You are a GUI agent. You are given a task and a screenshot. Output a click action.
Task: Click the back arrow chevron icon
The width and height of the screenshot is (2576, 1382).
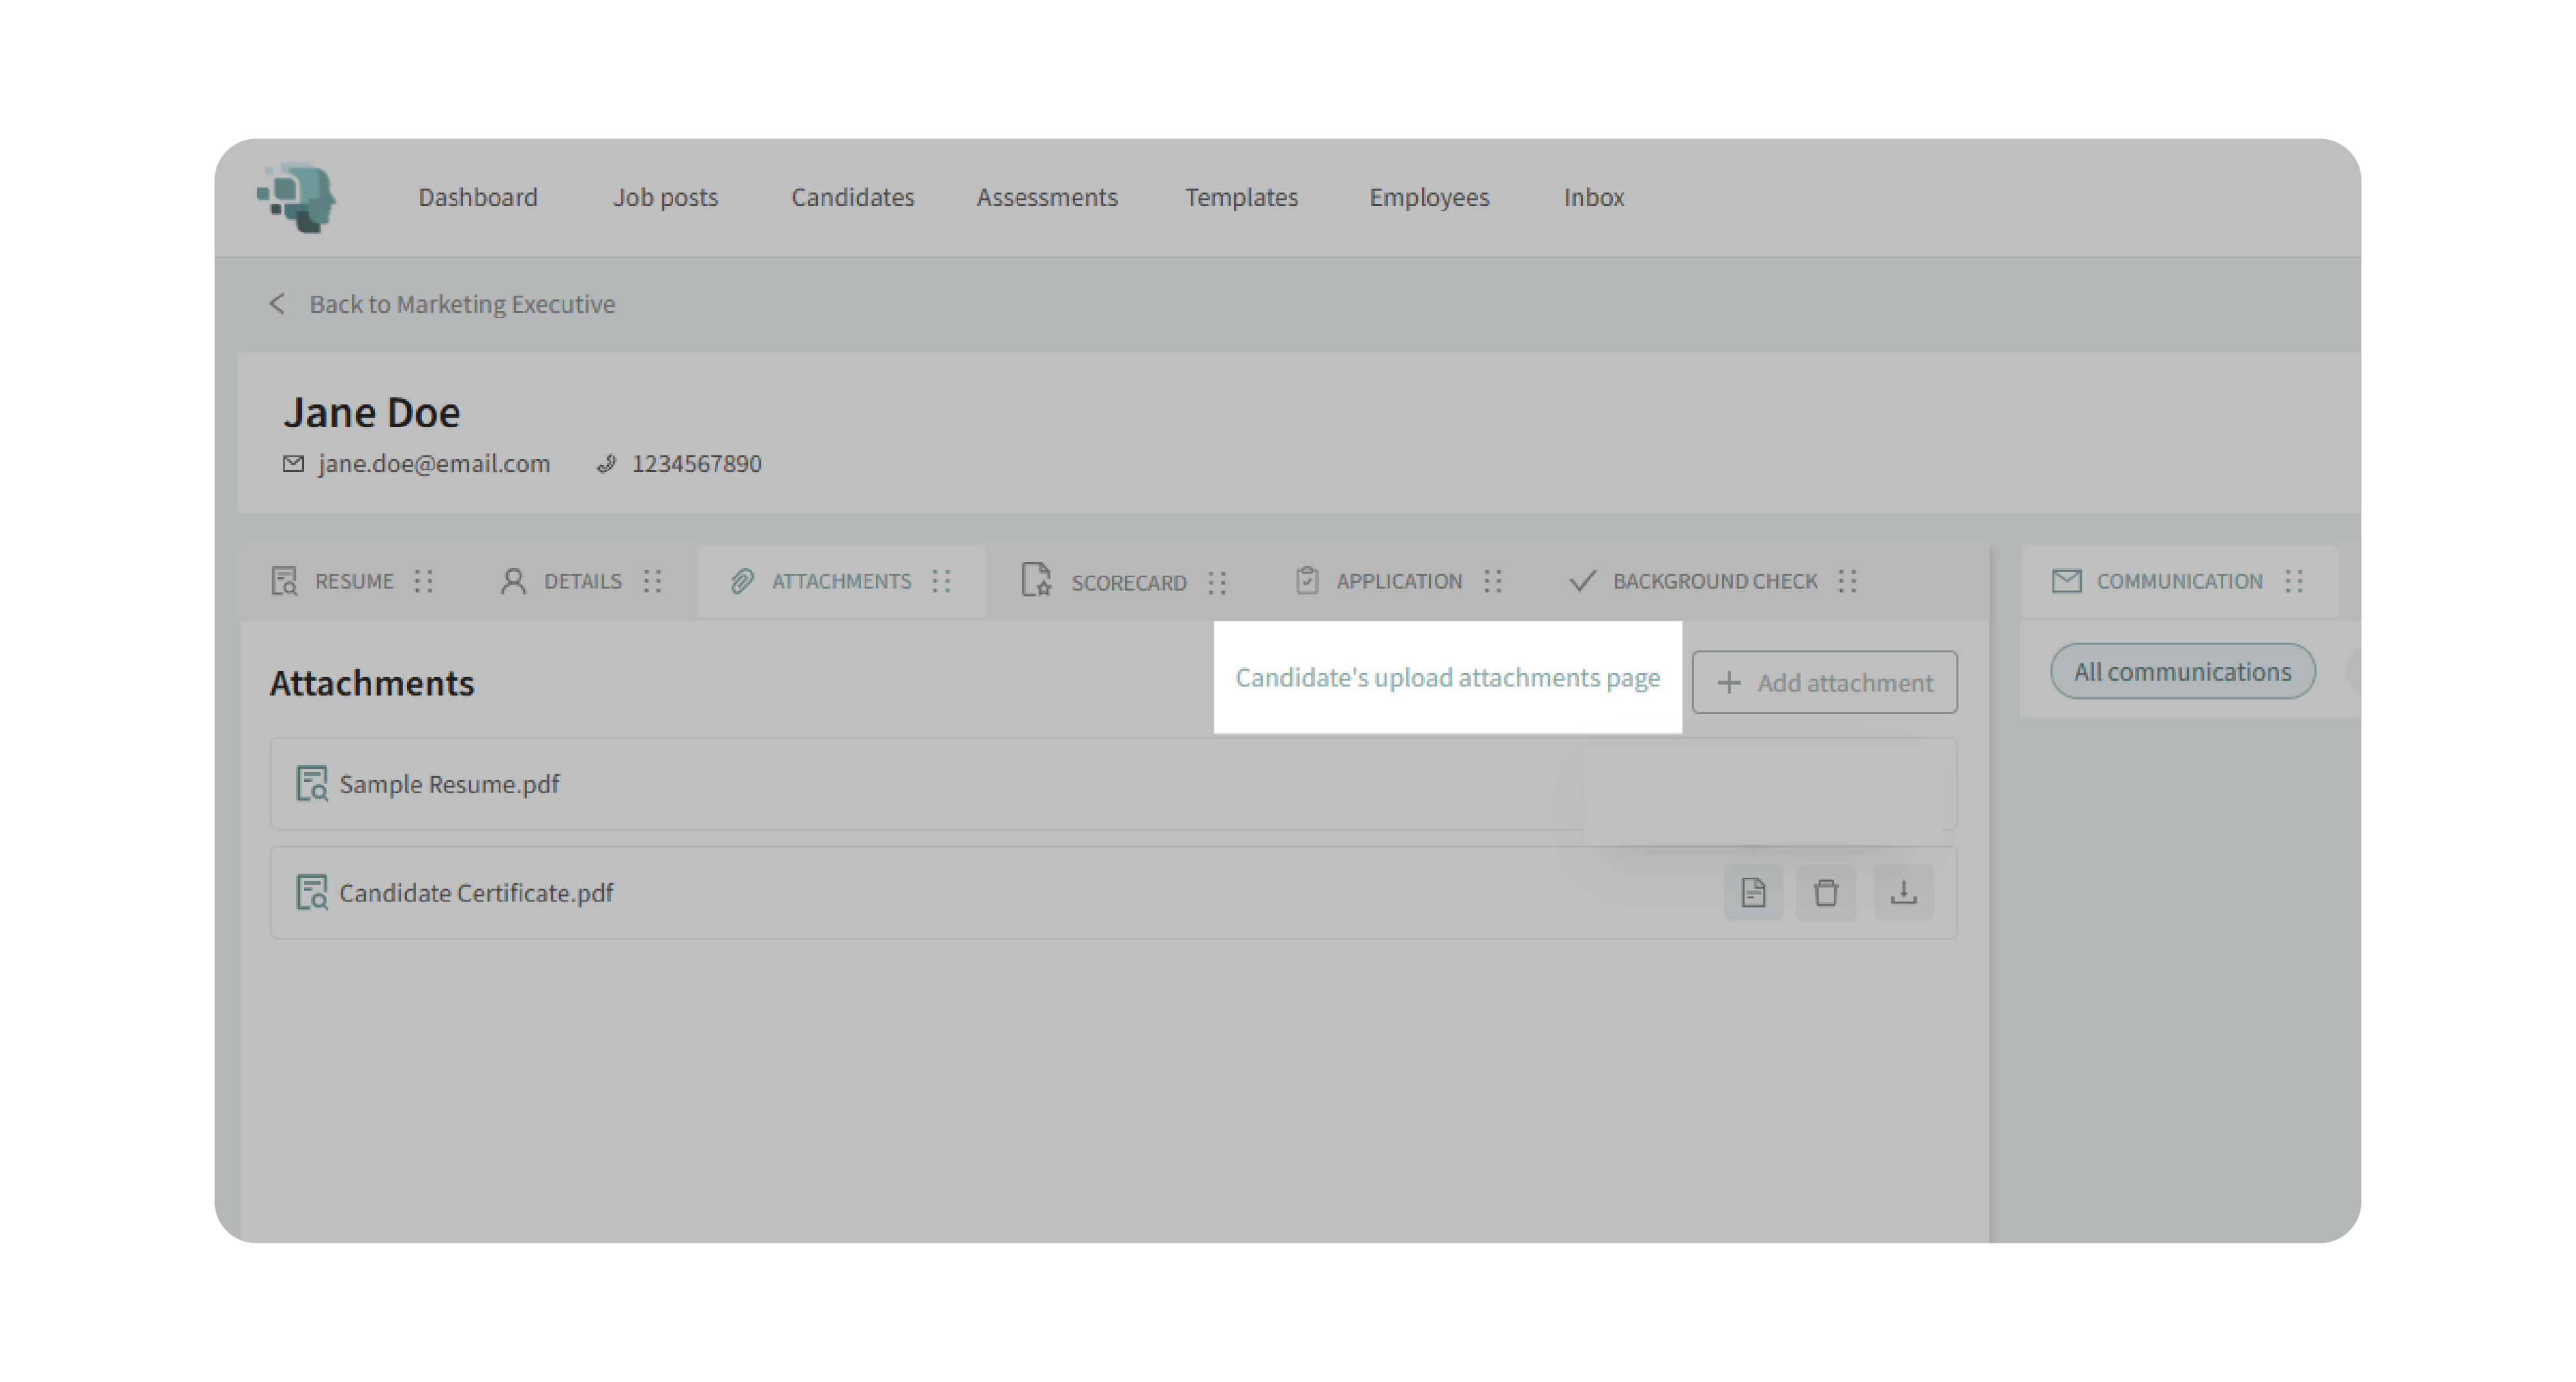277,303
